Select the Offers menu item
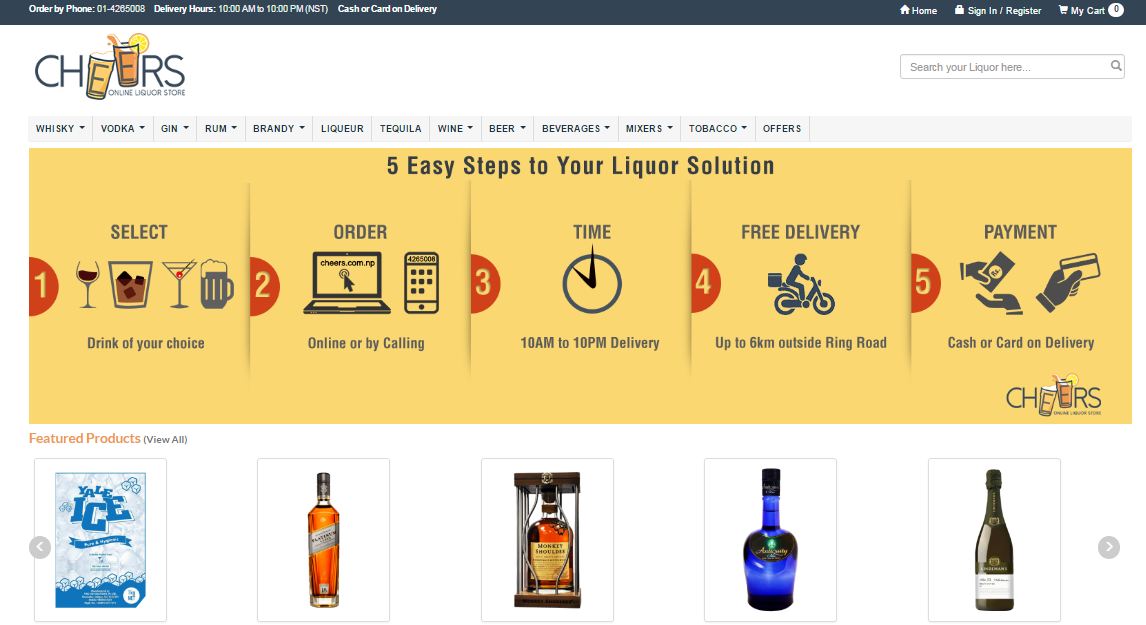1146x625 pixels. tap(782, 128)
